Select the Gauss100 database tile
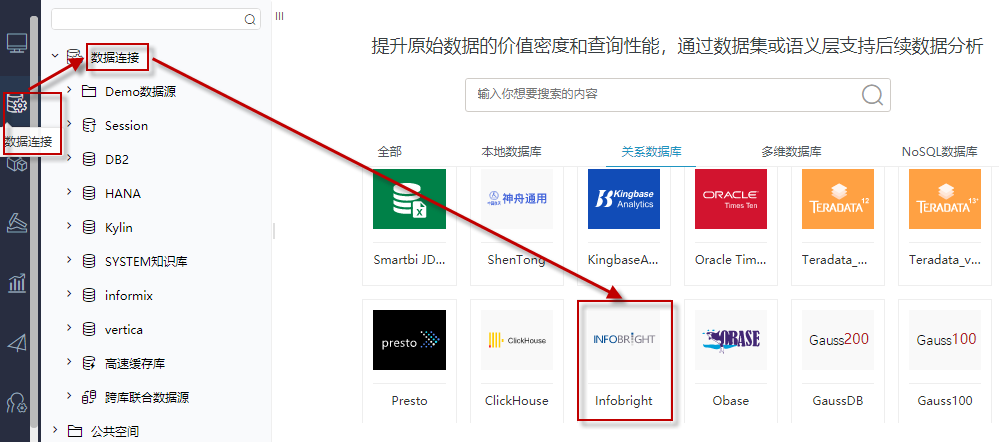 point(944,360)
